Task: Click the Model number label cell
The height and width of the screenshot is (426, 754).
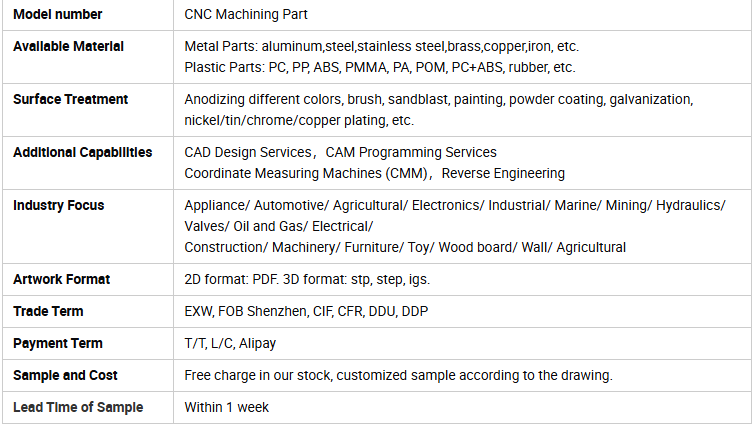Action: pos(88,14)
